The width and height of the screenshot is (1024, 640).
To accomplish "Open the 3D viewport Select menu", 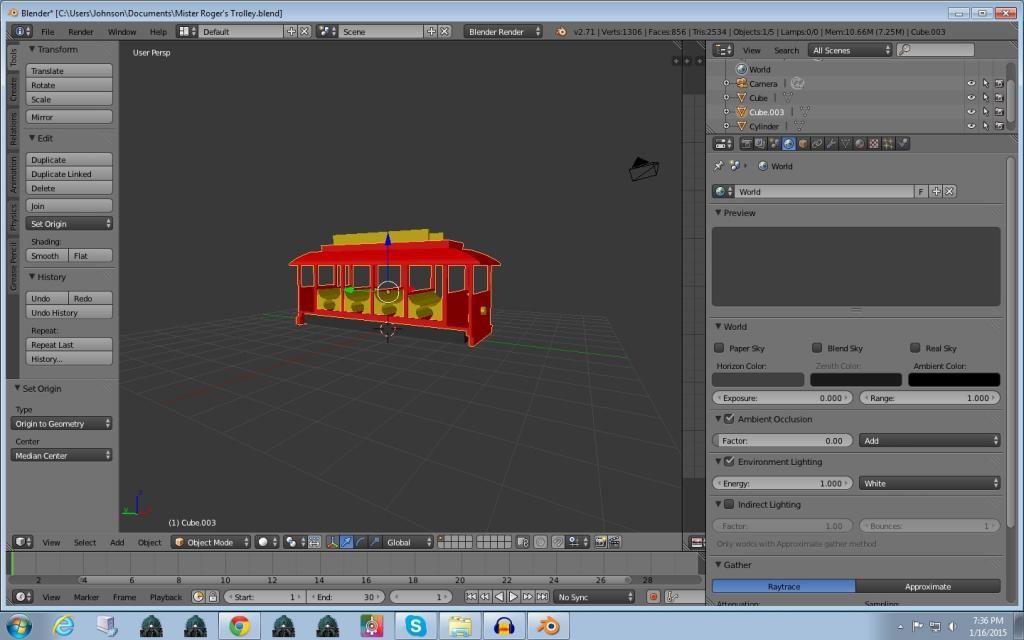I will click(x=85, y=542).
